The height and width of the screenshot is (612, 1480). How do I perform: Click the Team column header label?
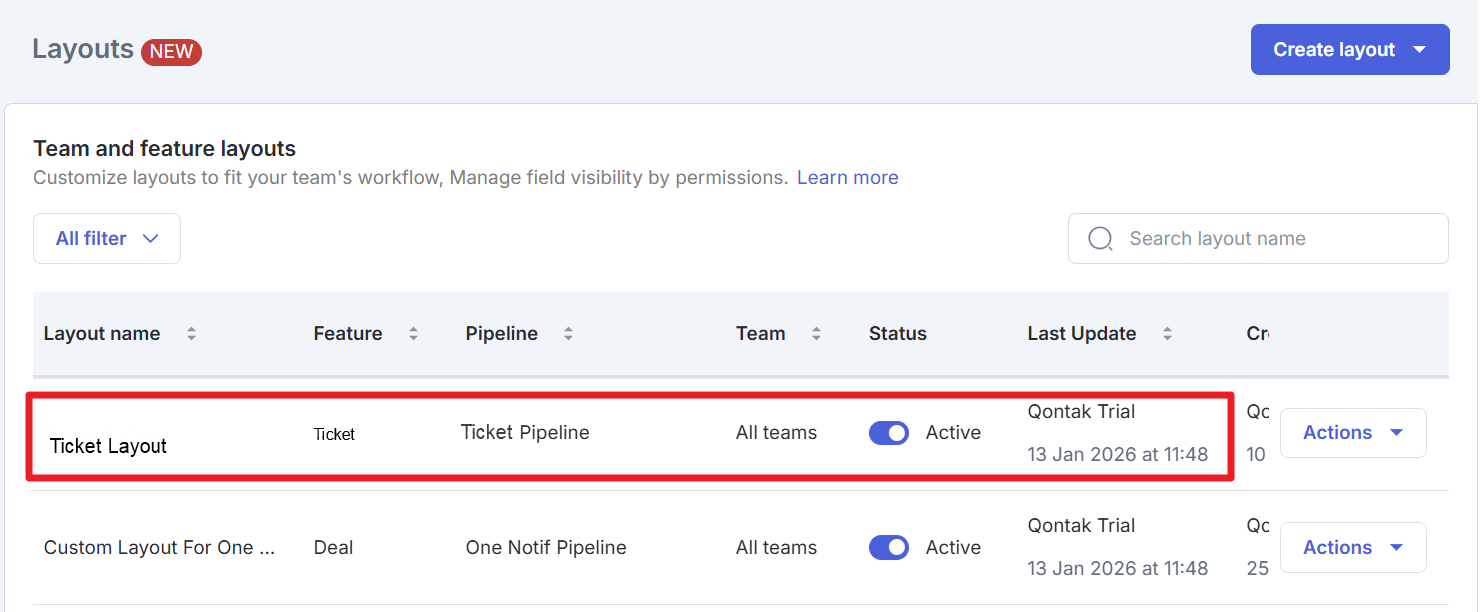pos(760,334)
